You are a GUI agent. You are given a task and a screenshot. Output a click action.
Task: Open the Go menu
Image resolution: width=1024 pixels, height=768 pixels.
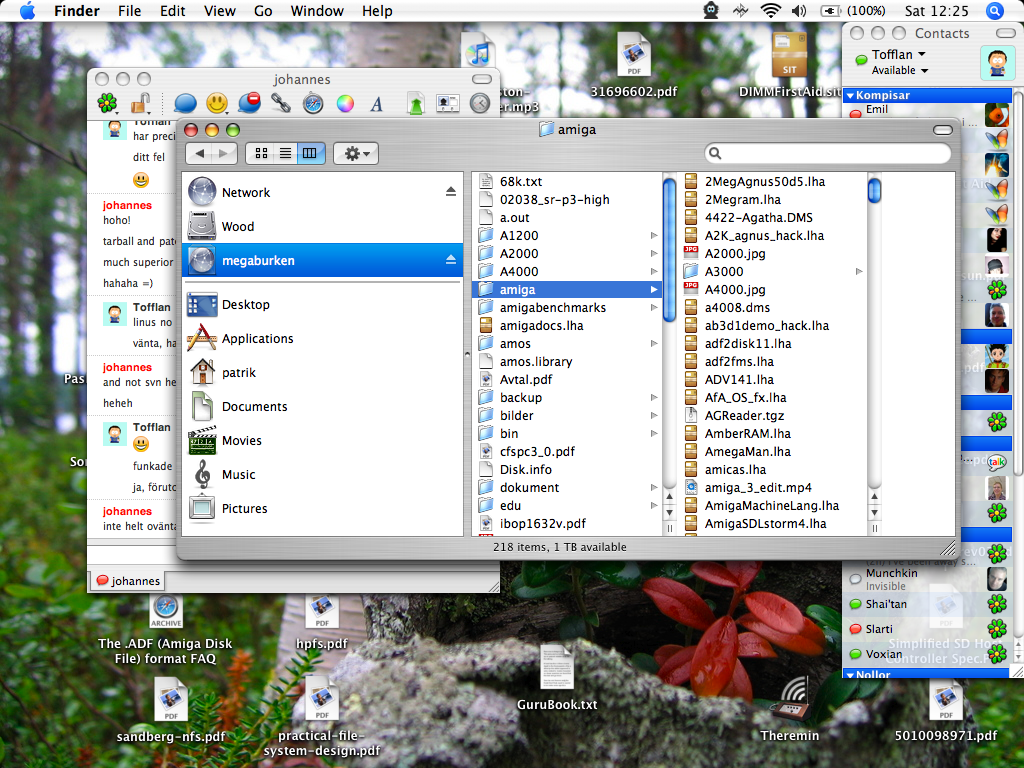pyautogui.click(x=263, y=11)
